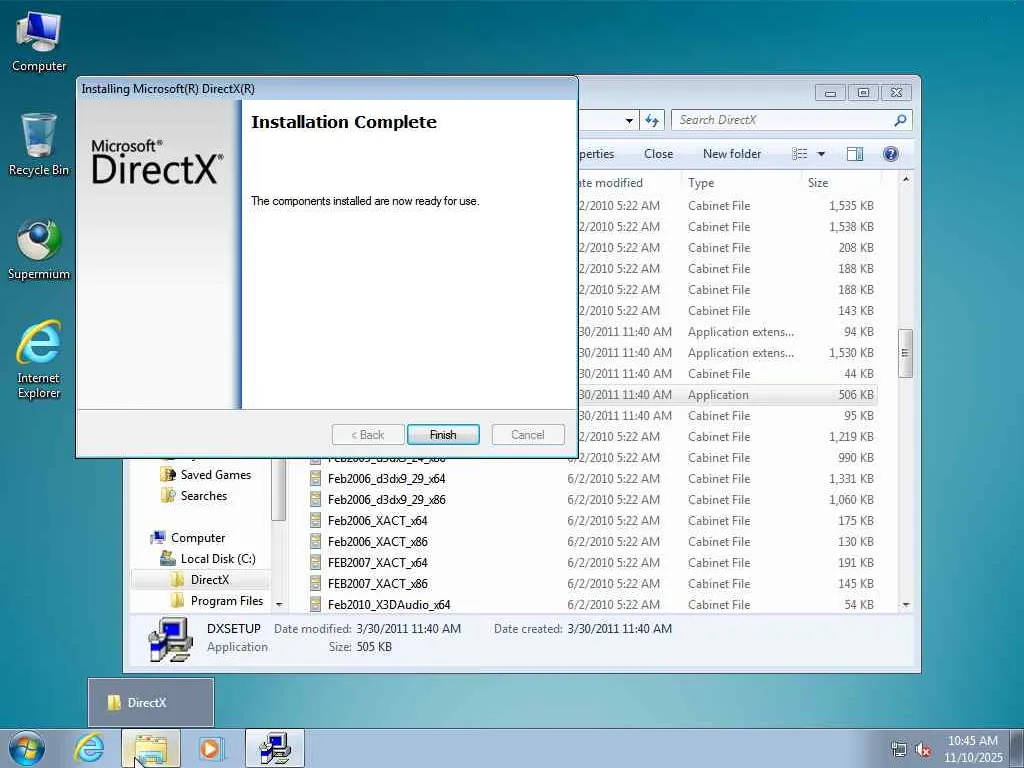
Task: Click cabinet icon of Feb2006_XACT_x64
Action: point(315,520)
